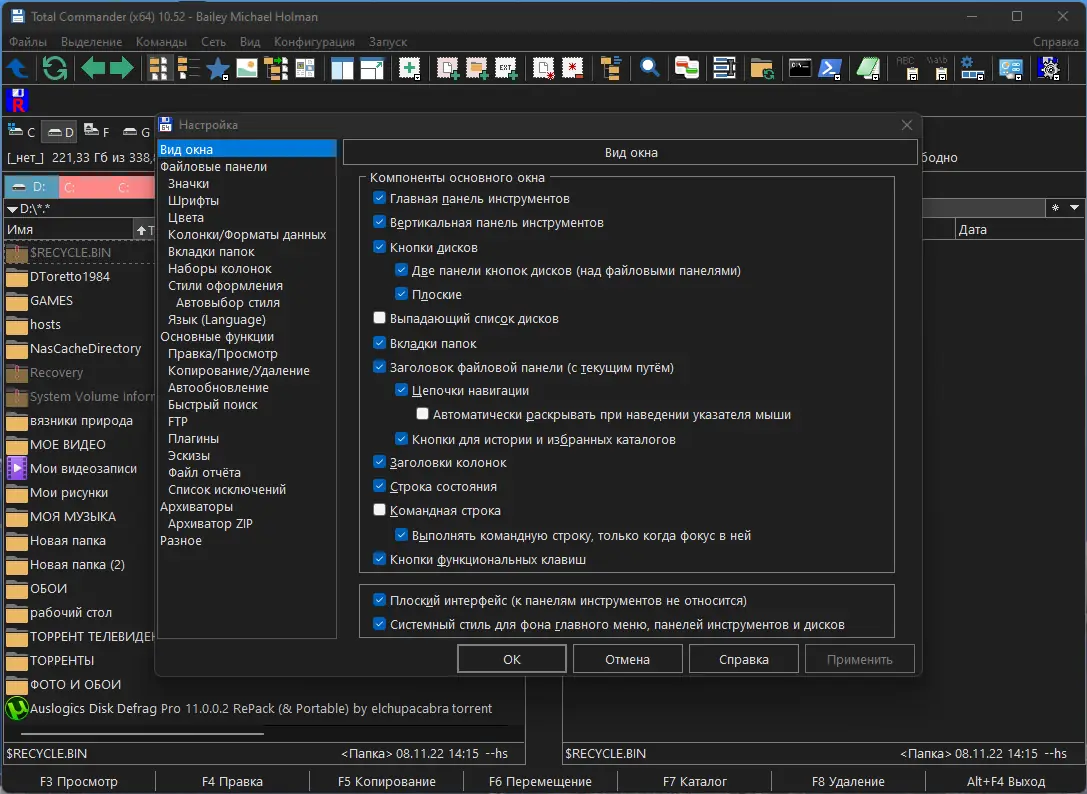This screenshot has width=1087, height=794.
Task: Click the green notepad editor icon
Action: tap(869, 68)
